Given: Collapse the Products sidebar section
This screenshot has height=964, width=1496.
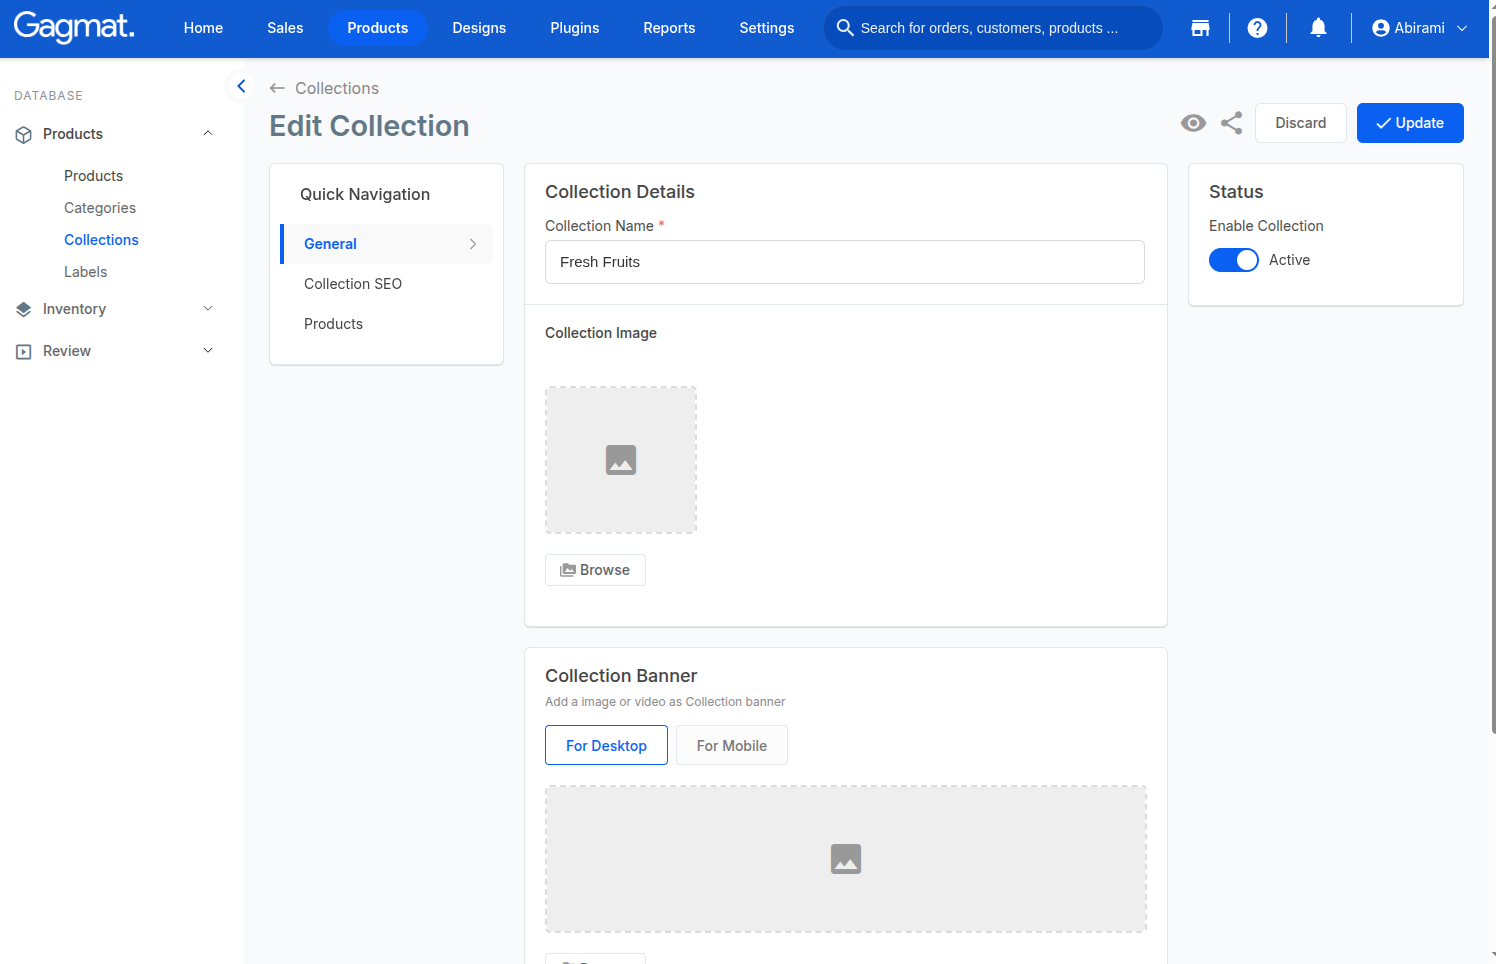Looking at the screenshot, I should 208,134.
